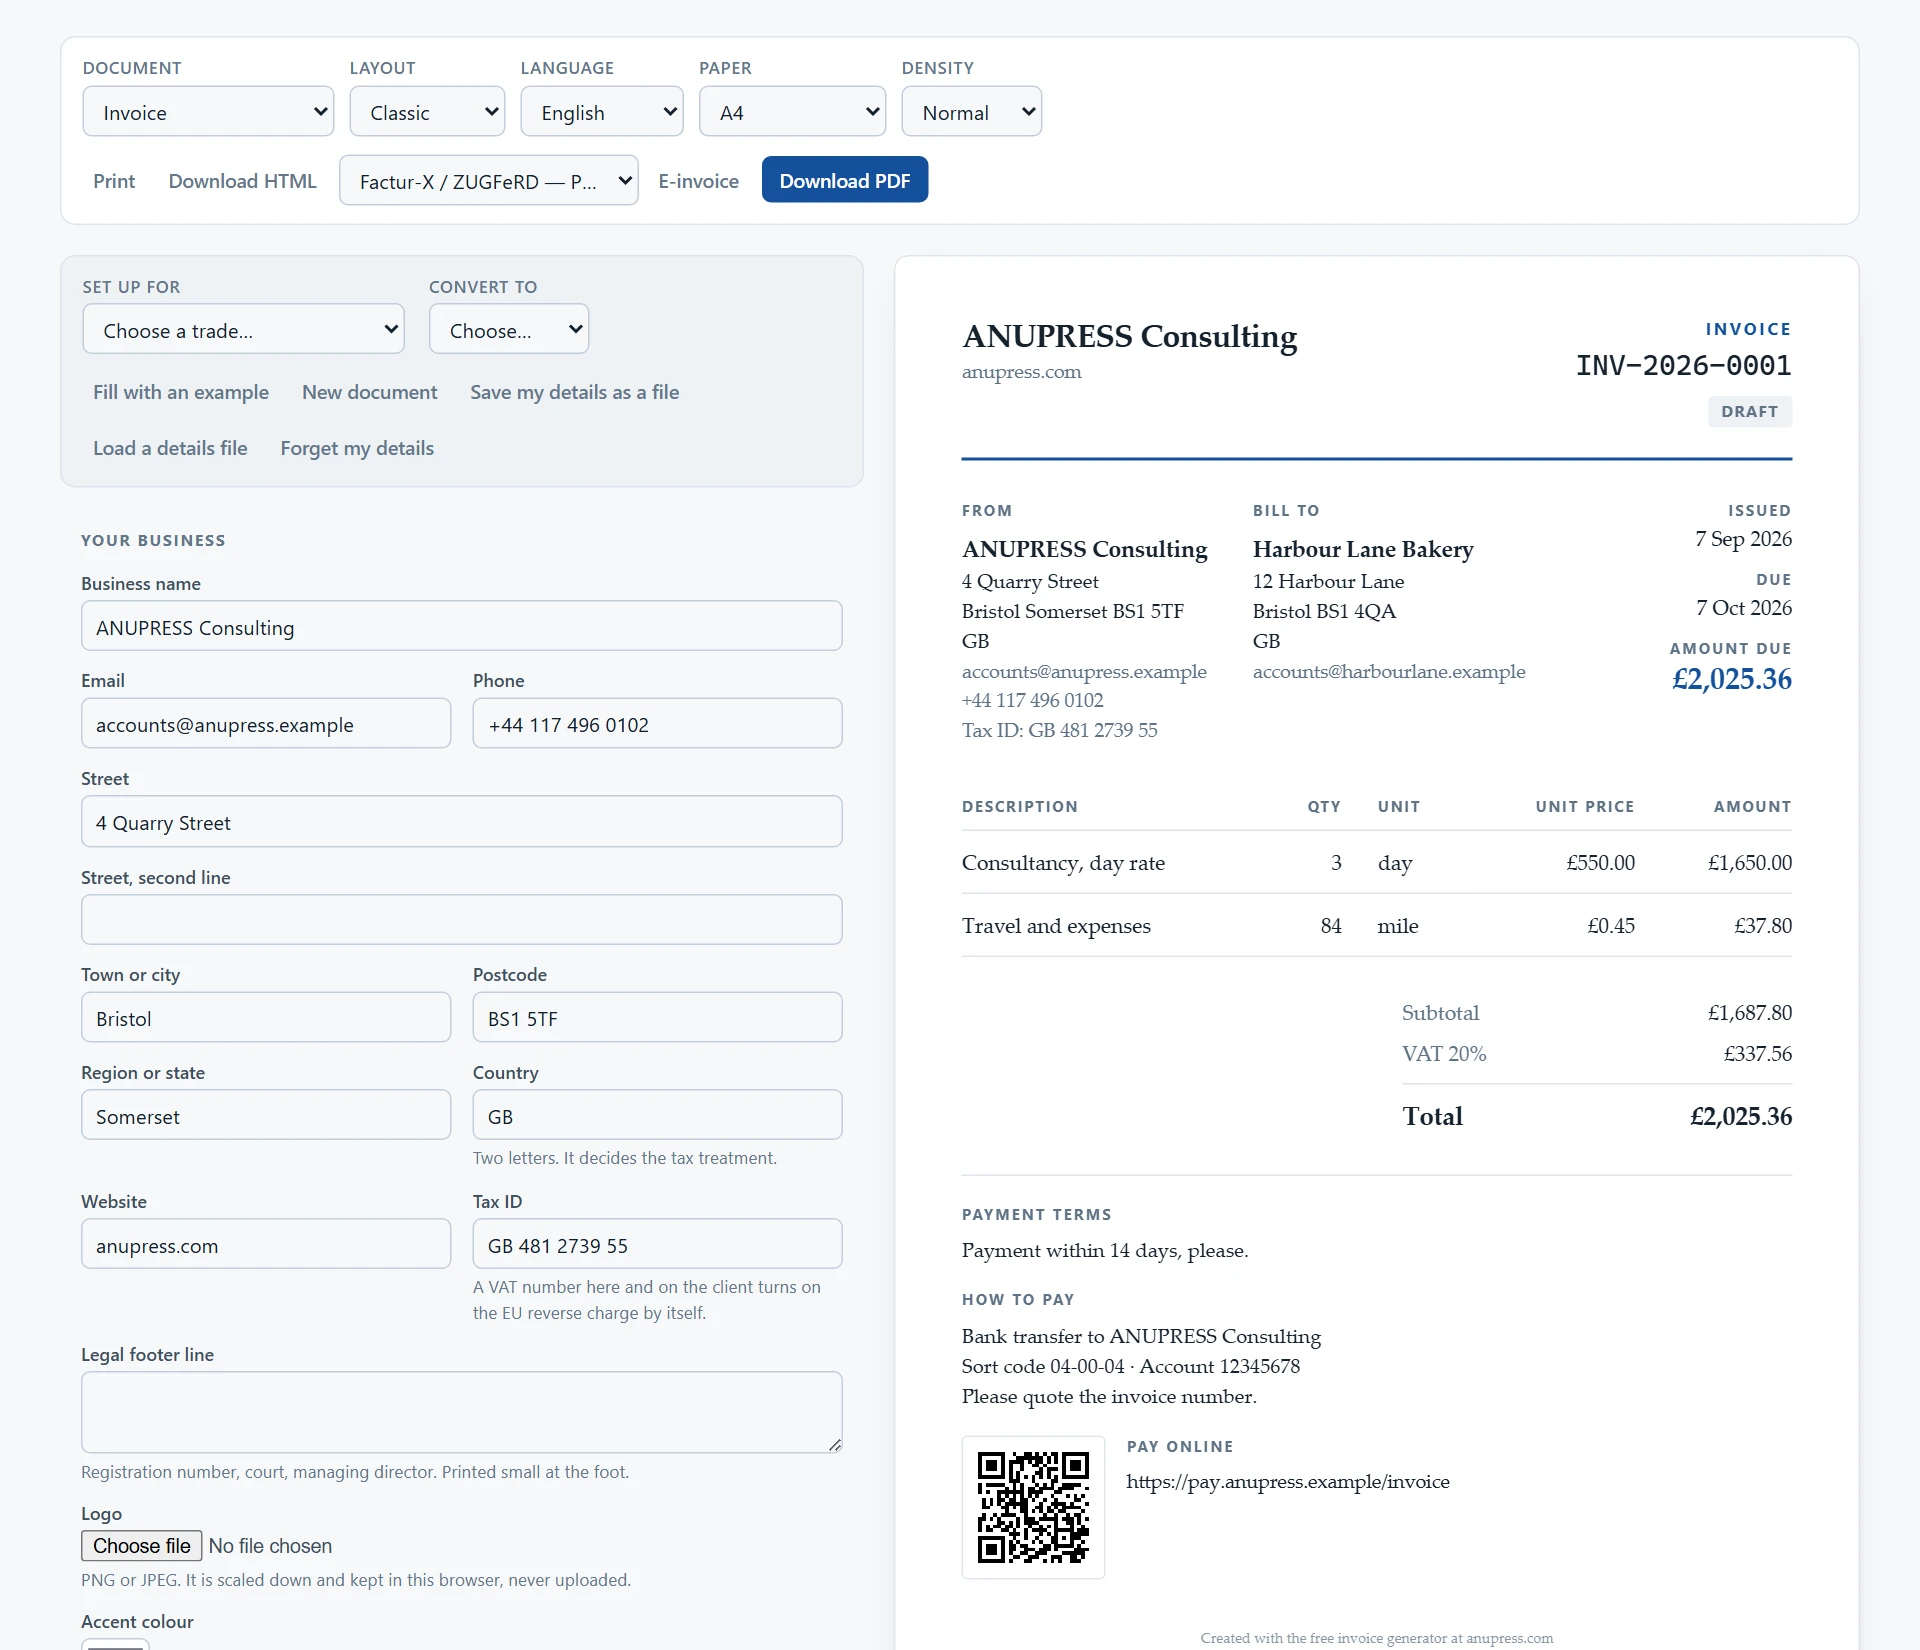Focus the Phone input field
Image resolution: width=1920 pixels, height=1650 pixels.
(657, 724)
